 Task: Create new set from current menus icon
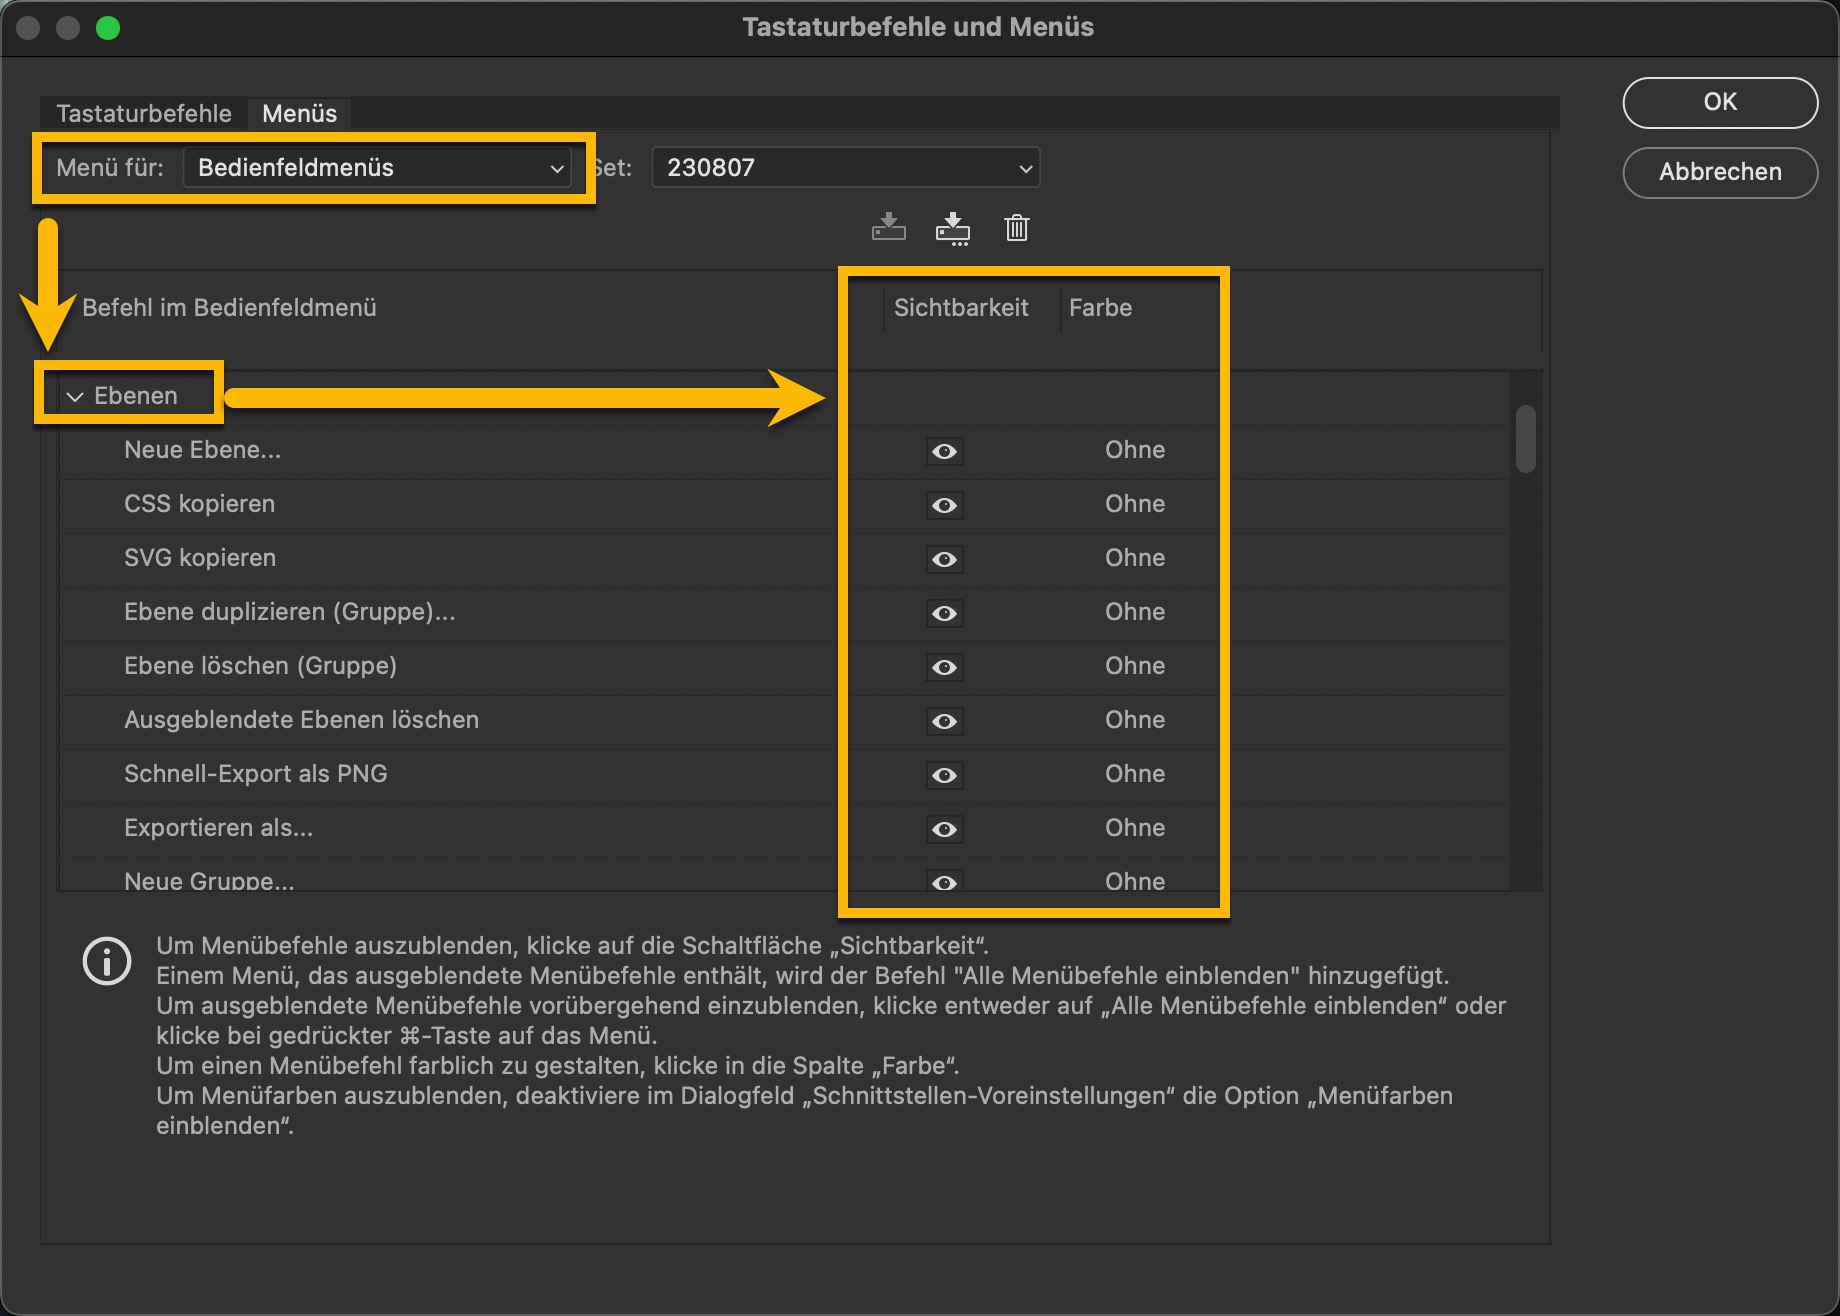click(x=952, y=228)
